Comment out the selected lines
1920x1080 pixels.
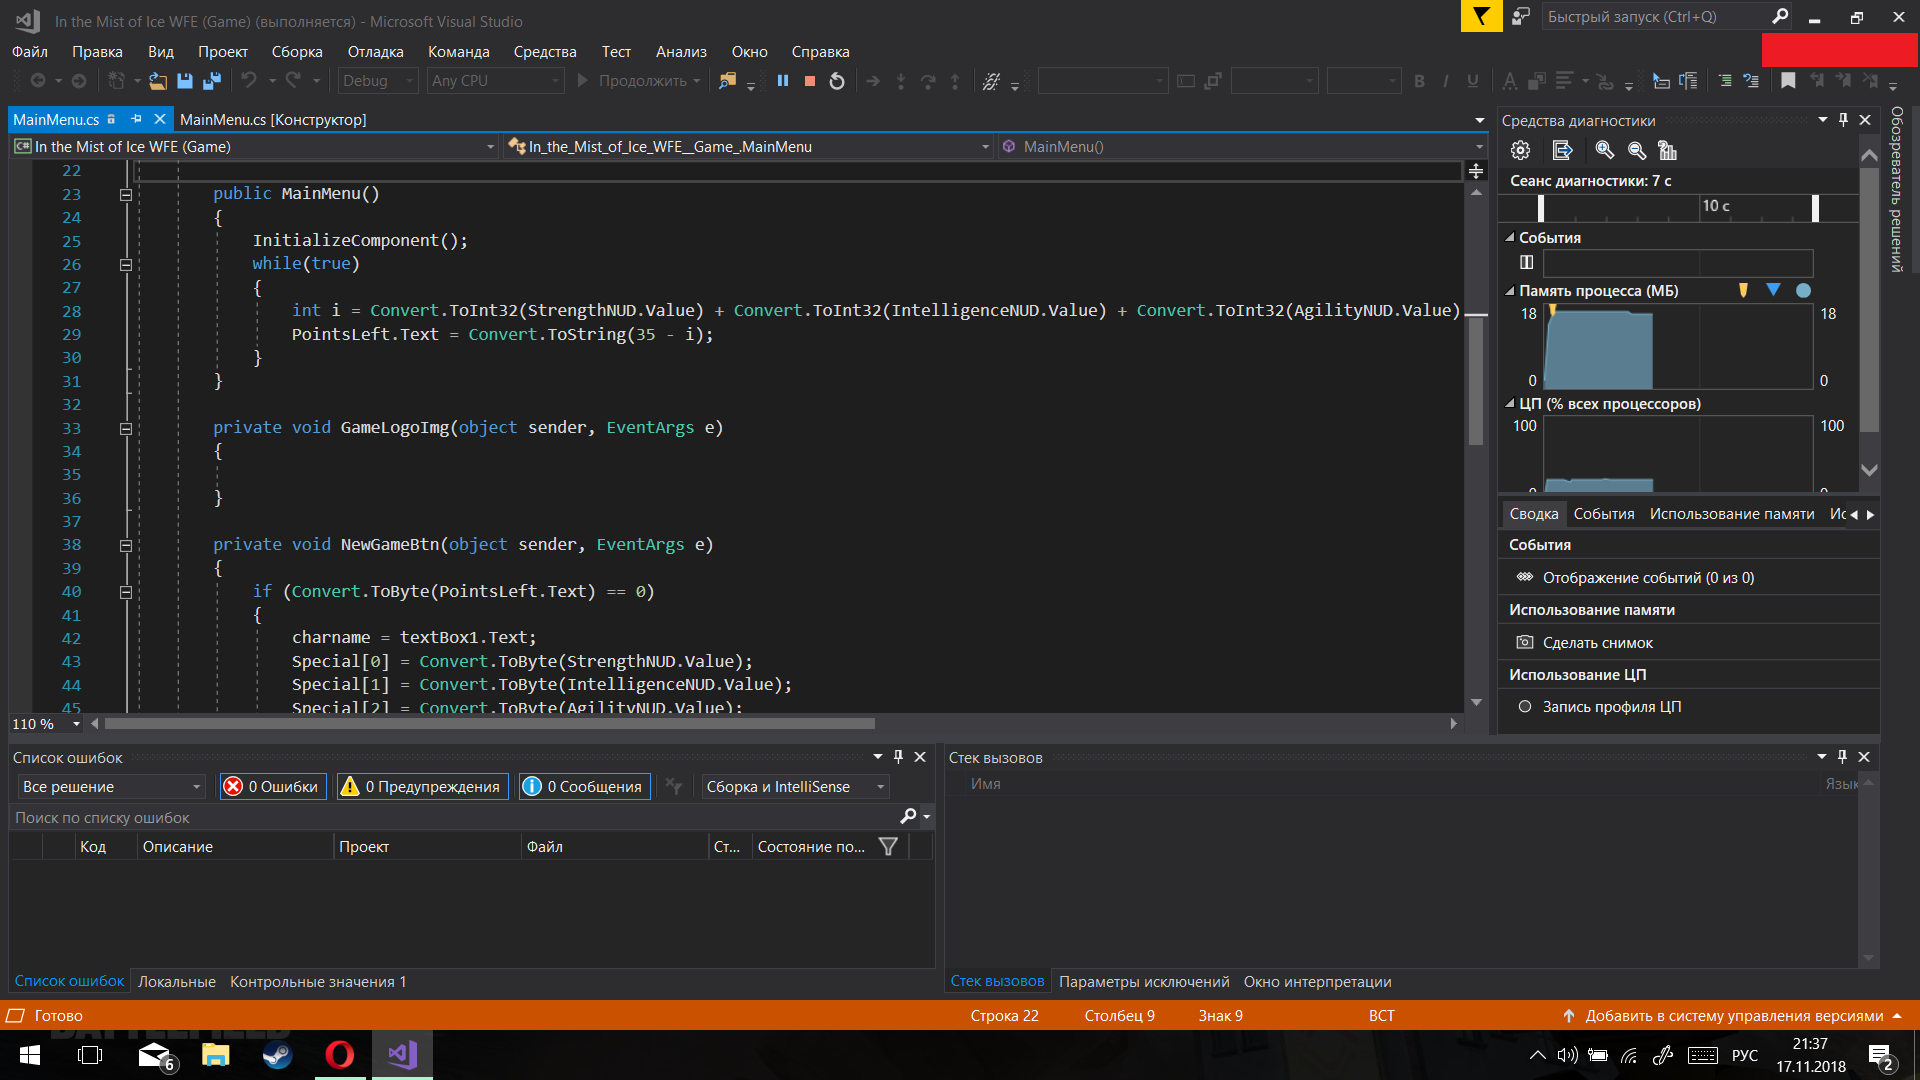coord(1725,81)
